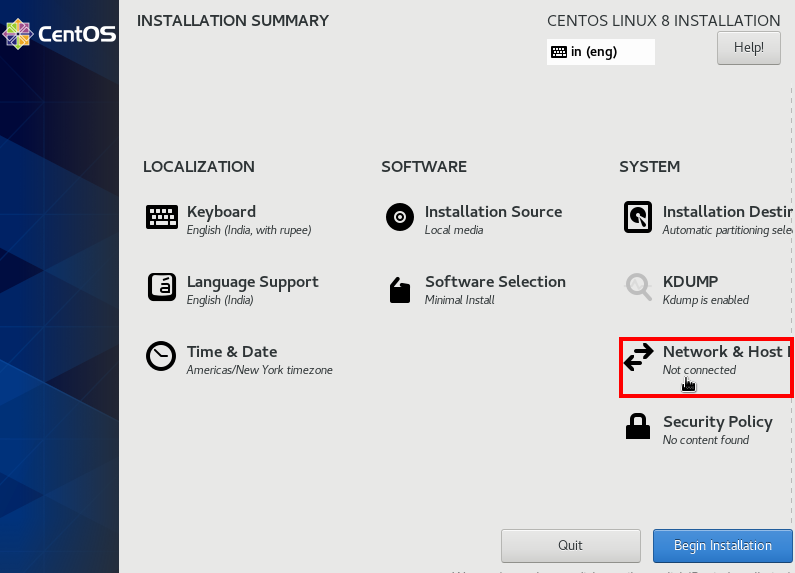Click the SOFTWARE heading
The image size is (795, 573).
click(x=424, y=167)
